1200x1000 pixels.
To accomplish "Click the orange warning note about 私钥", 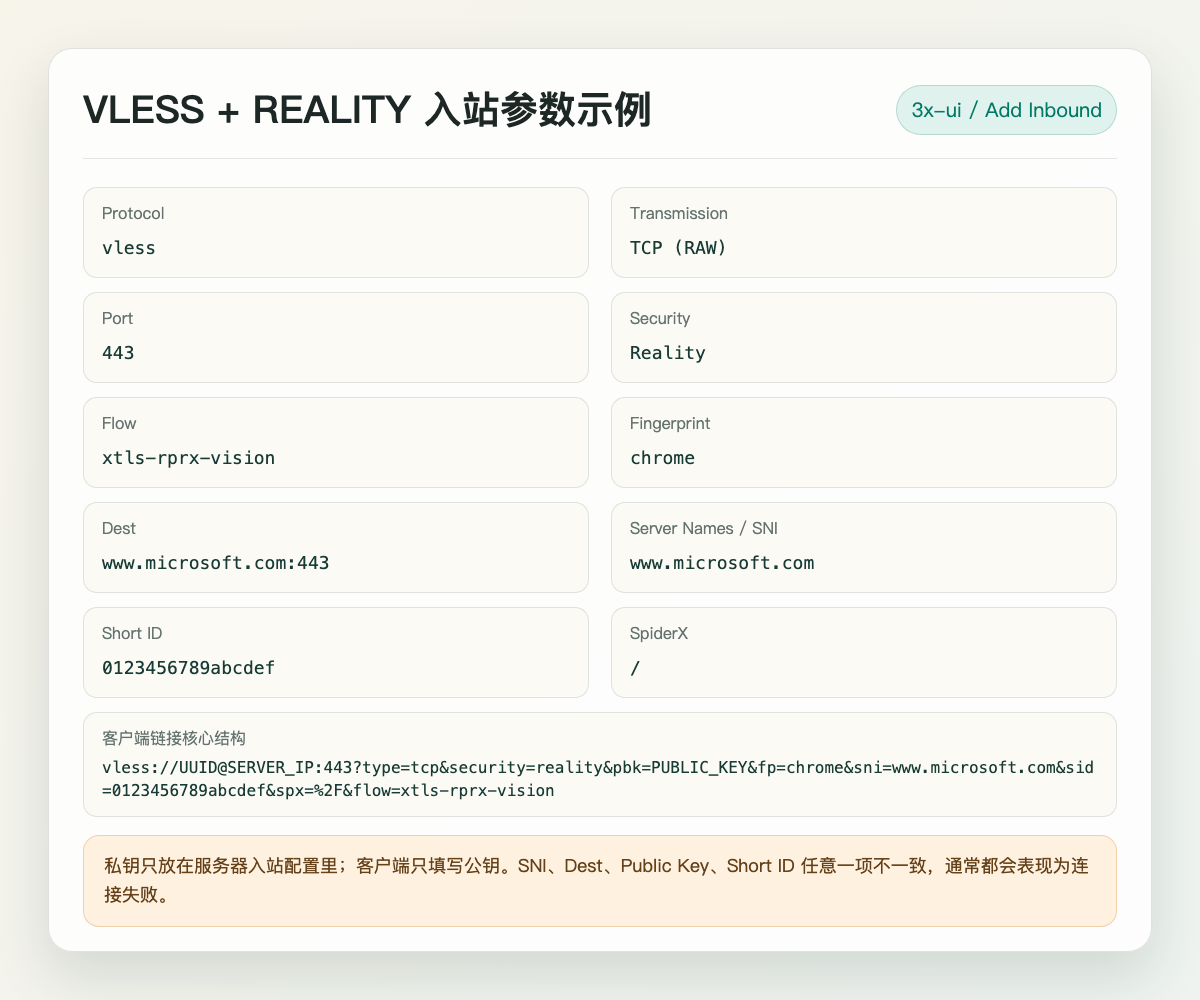I will point(600,881).
